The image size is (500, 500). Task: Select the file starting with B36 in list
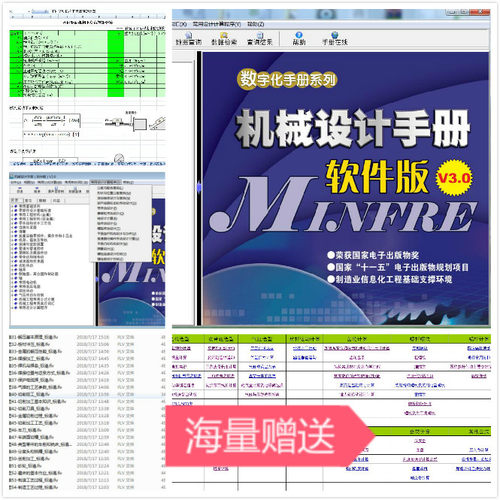[39, 373]
